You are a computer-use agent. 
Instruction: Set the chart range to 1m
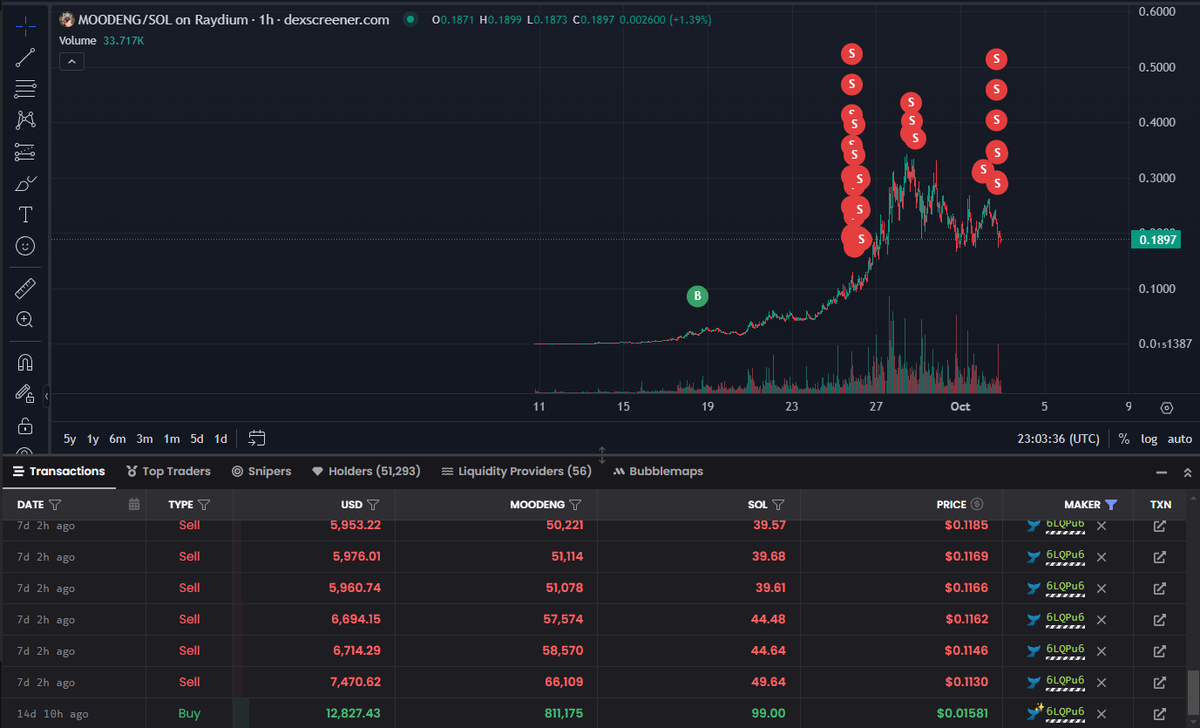[172, 439]
